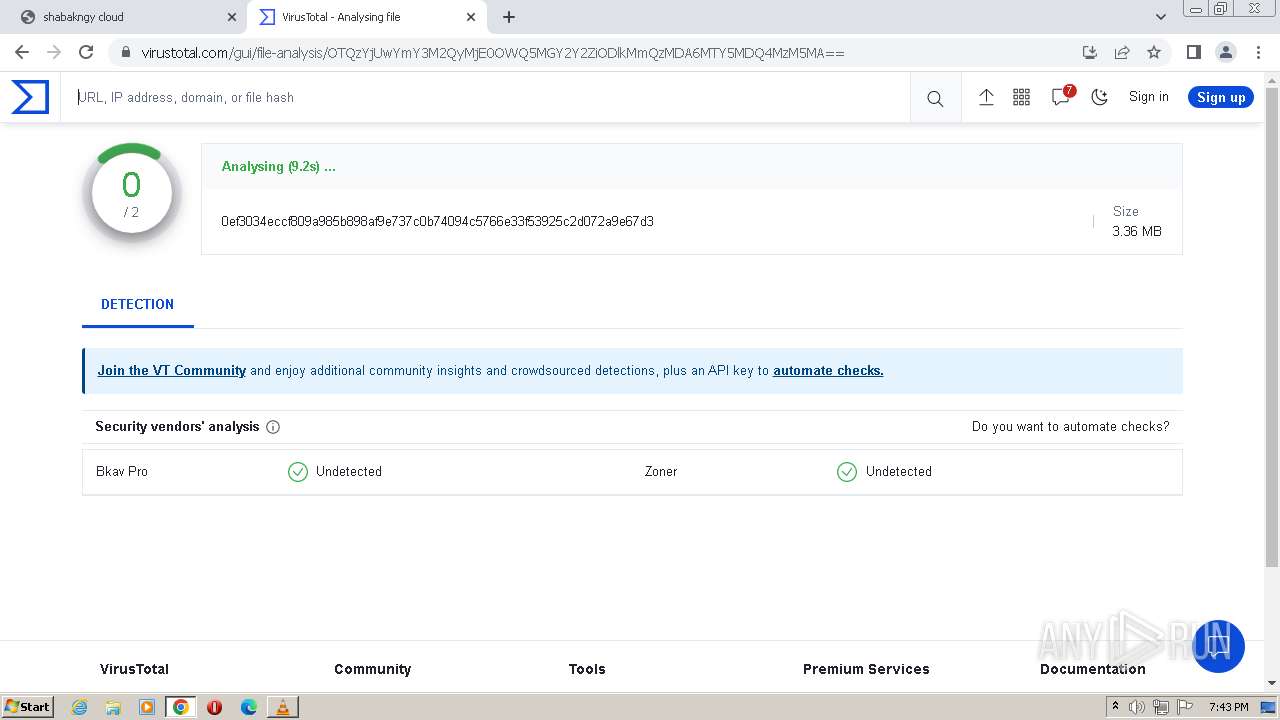
Task: Launch Internet Explorer from taskbar
Action: click(80, 707)
